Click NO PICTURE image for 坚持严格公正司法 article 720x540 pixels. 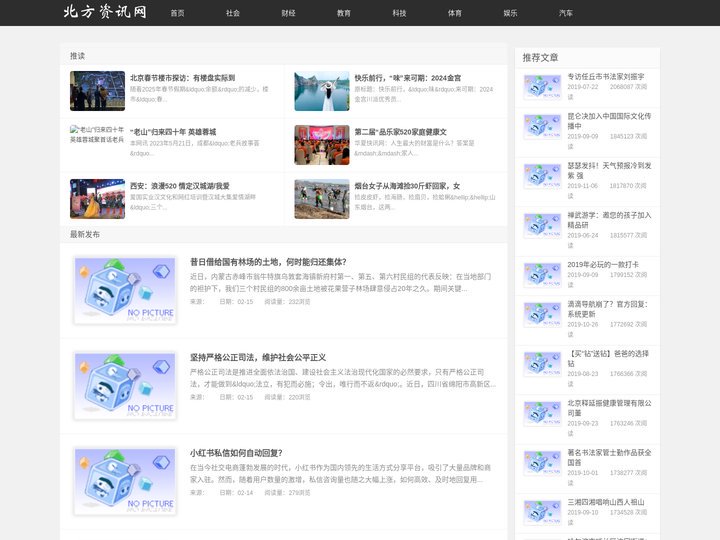[x=125, y=386]
